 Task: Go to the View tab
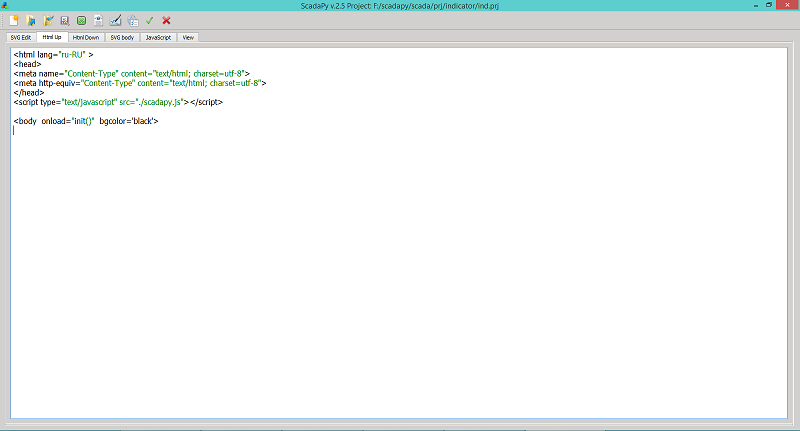point(188,37)
